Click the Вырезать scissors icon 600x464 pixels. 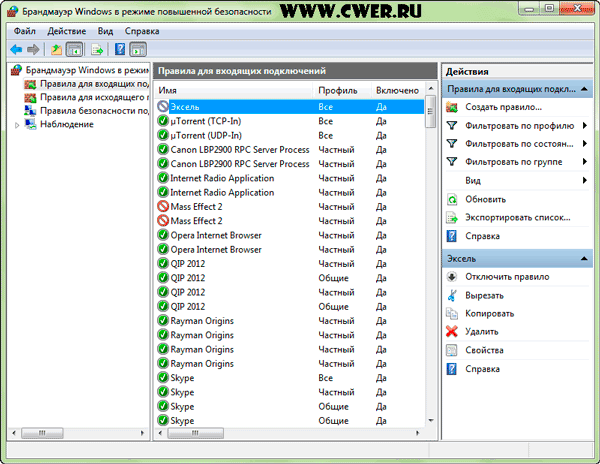pos(452,295)
